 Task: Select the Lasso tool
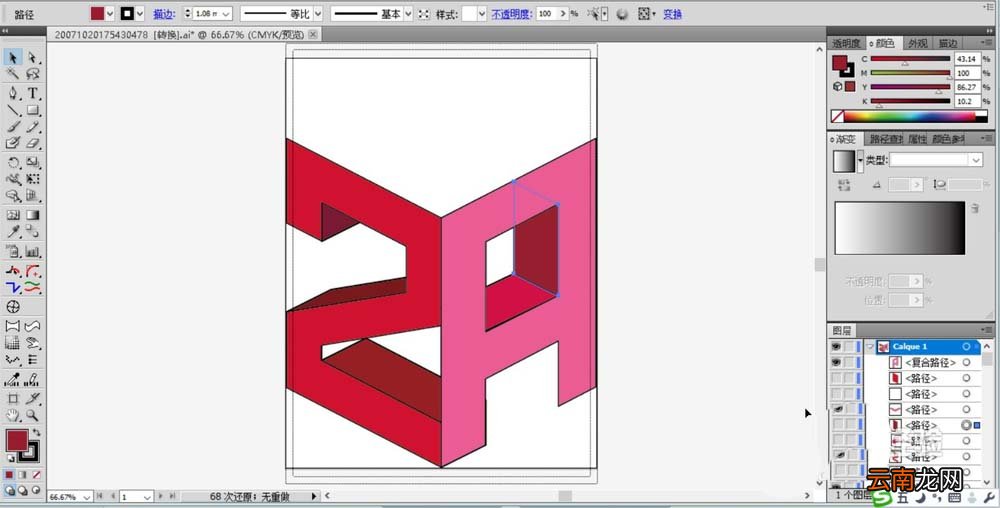[33, 74]
